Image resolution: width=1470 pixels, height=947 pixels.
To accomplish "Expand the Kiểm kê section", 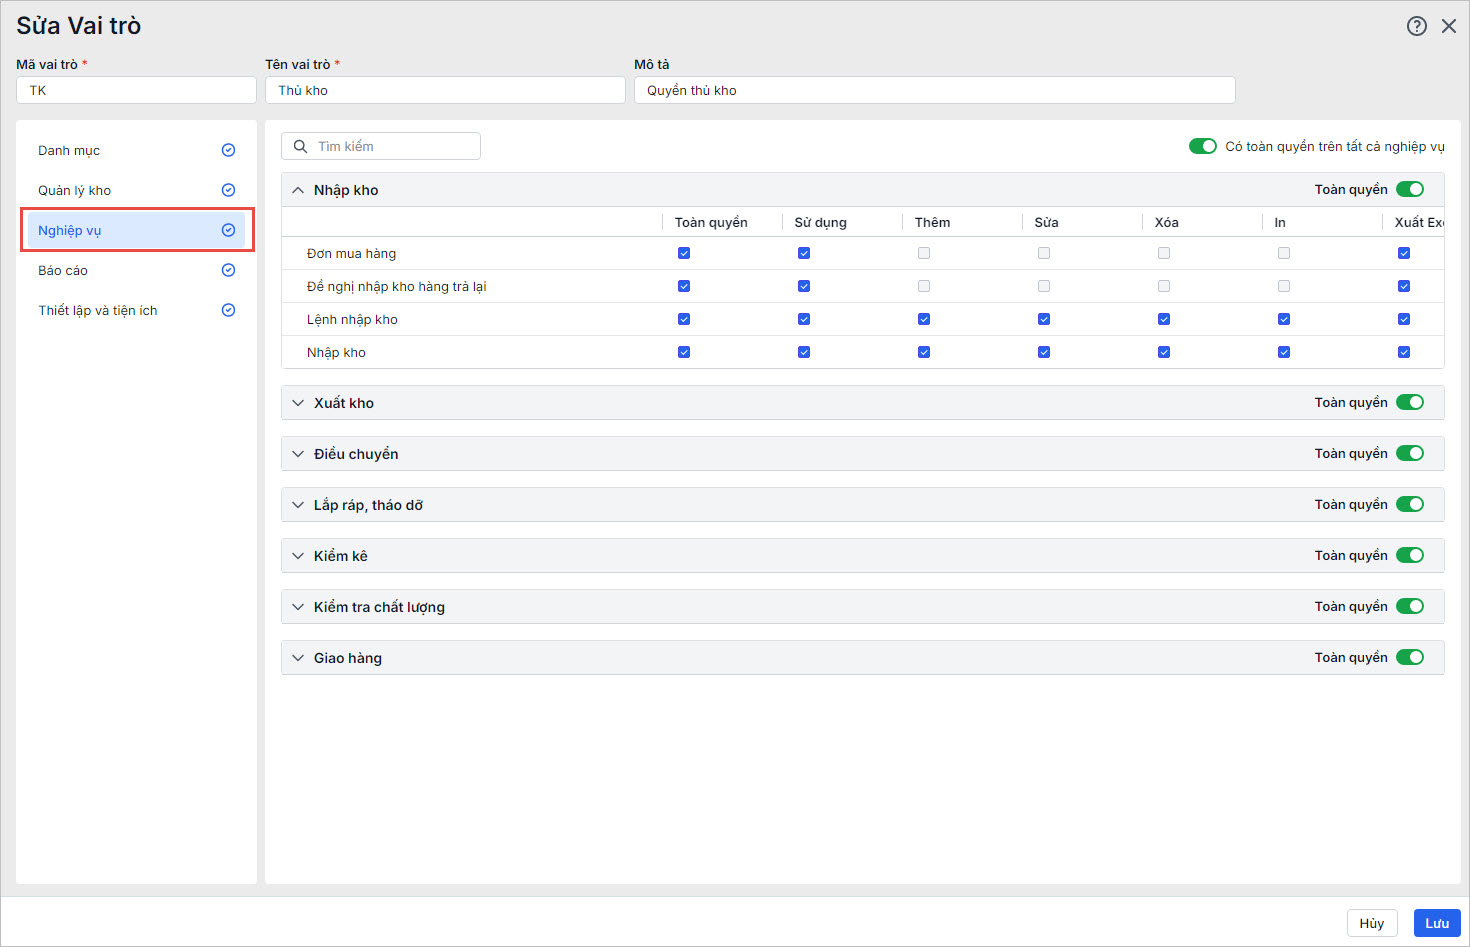I will click(x=298, y=556).
